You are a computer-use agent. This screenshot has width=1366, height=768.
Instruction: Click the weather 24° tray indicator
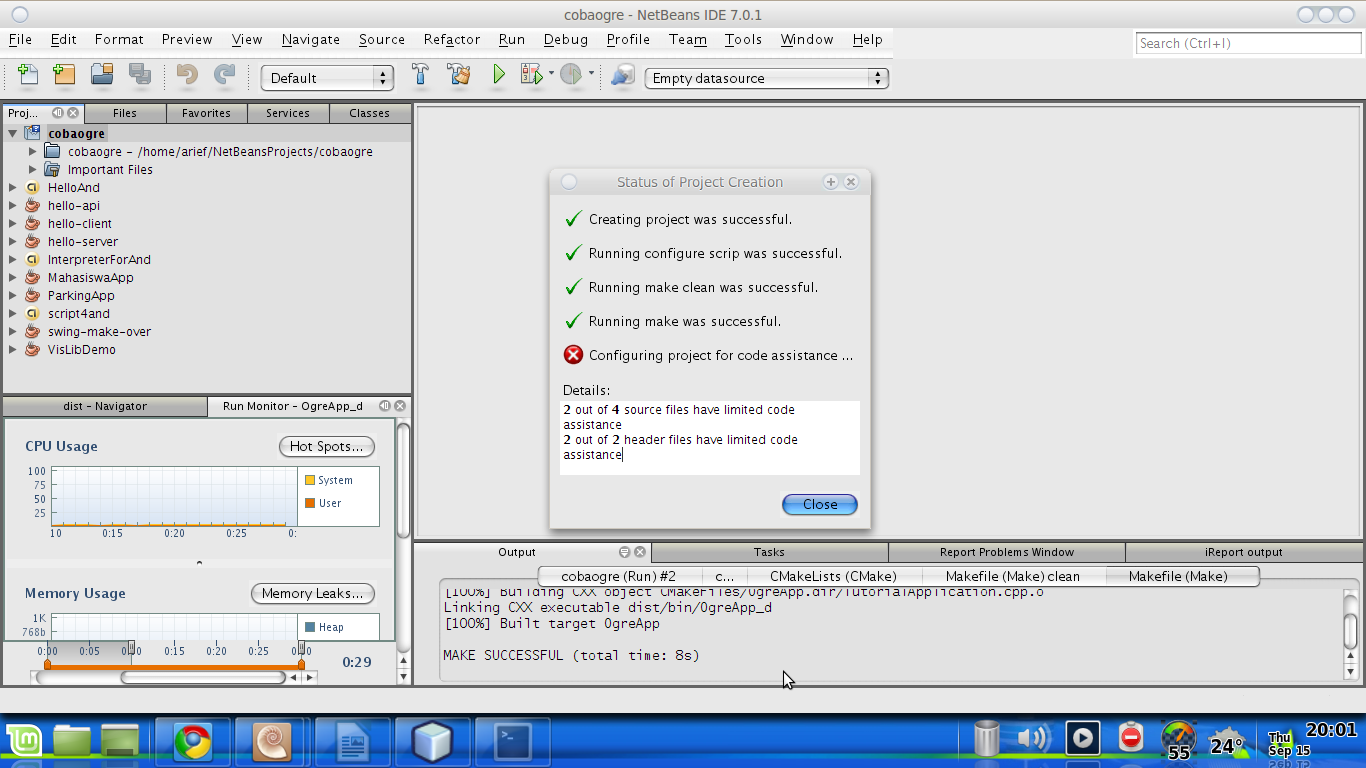coord(1227,741)
